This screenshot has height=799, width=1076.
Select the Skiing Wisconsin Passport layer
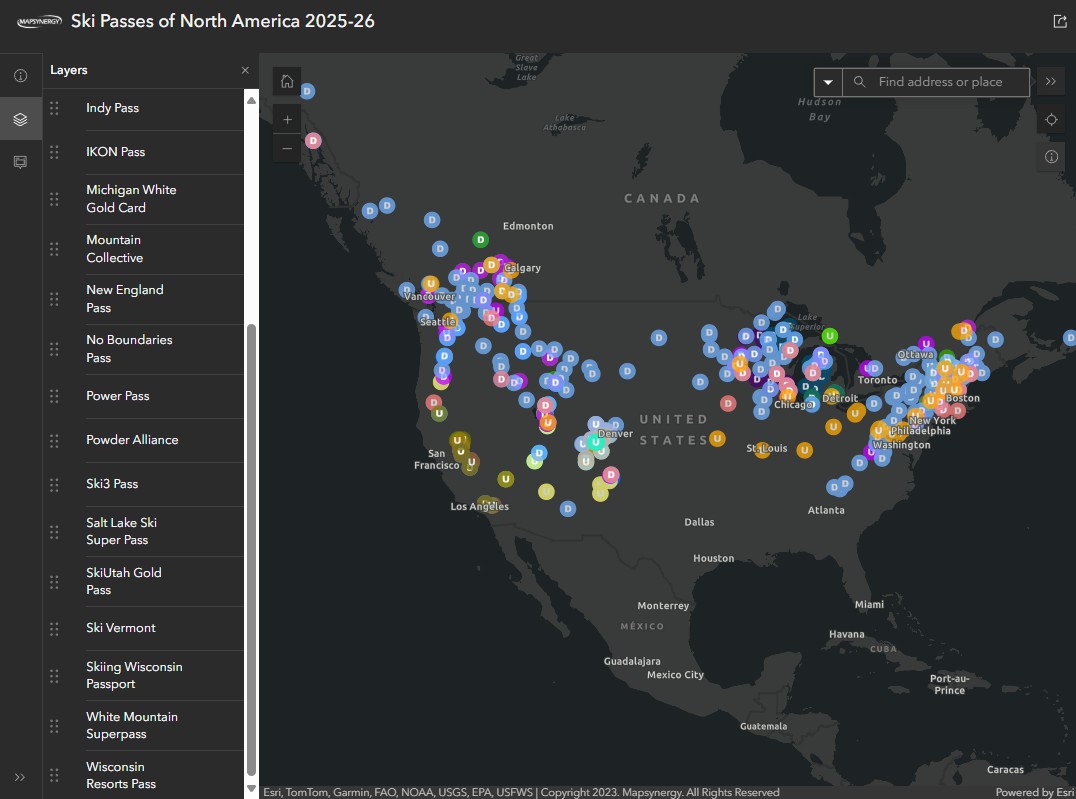pos(134,675)
